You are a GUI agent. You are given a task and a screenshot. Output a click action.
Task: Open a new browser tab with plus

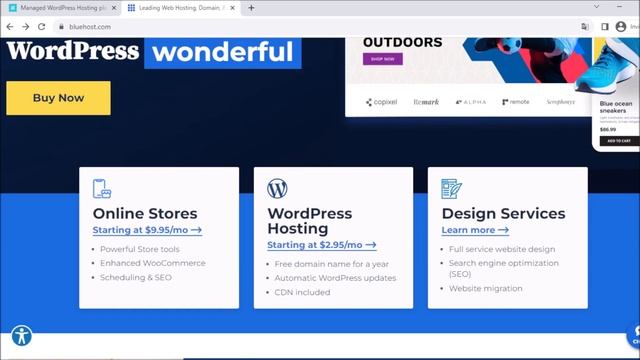tap(251, 8)
